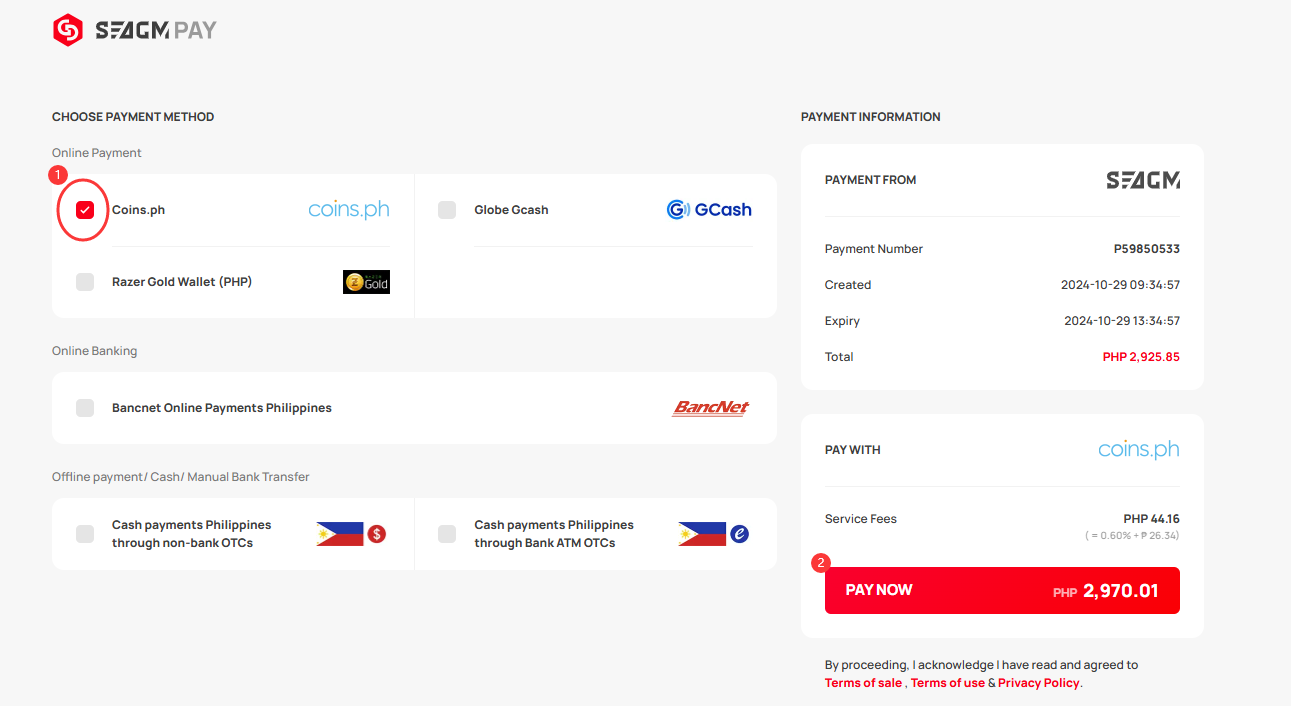Click the coins.ph logo in Pay With card
This screenshot has height=706, width=1291.
click(x=1139, y=449)
